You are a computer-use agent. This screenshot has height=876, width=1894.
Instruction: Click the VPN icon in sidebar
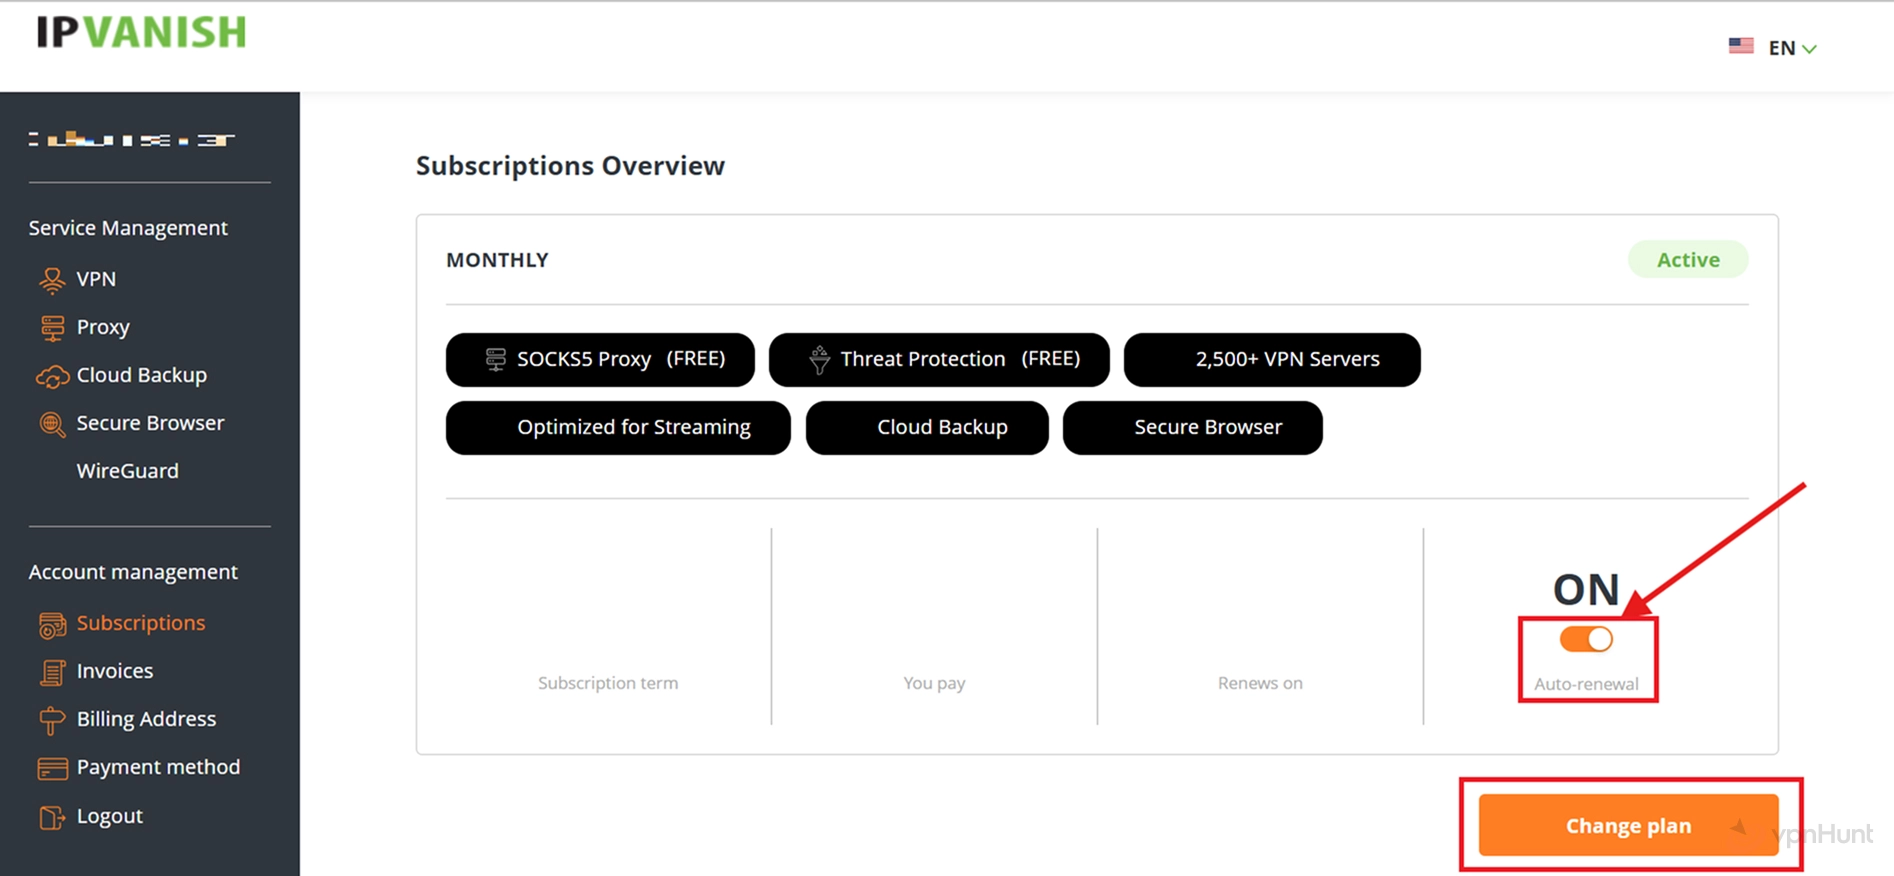(x=52, y=280)
